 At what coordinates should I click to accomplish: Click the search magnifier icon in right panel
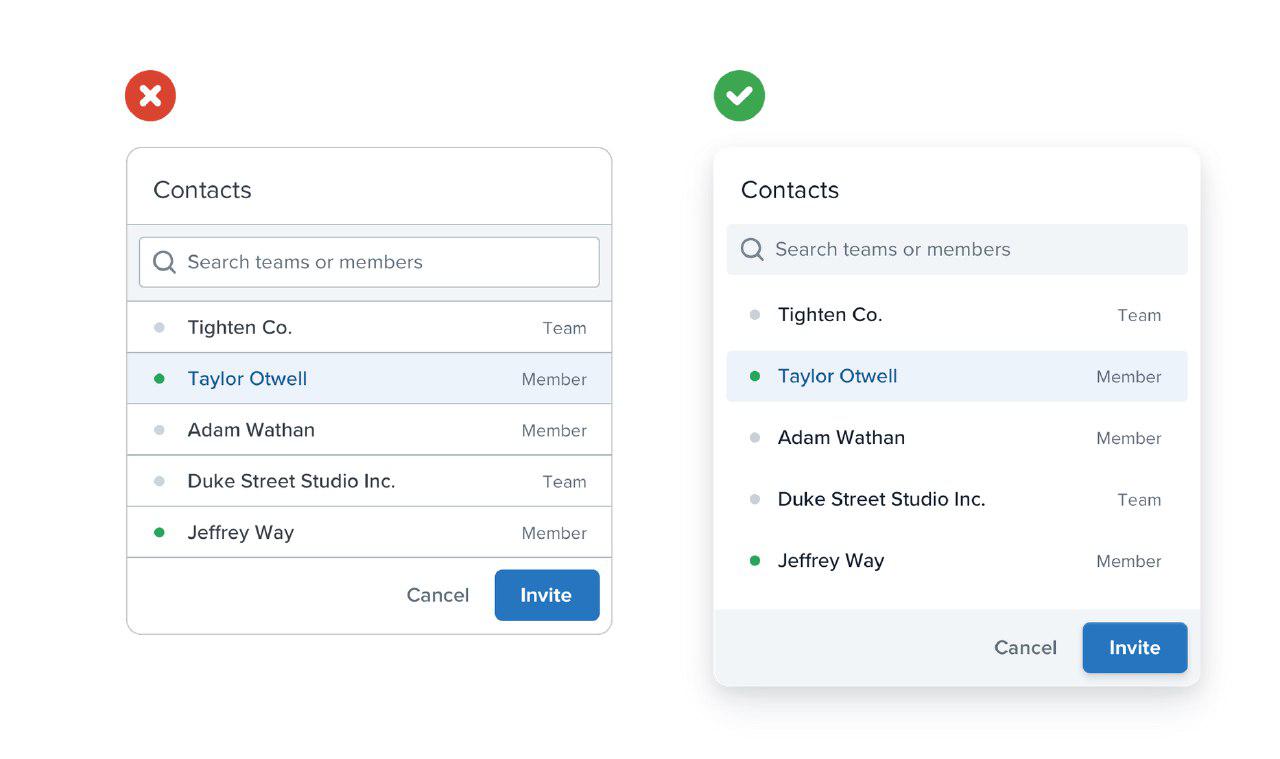(x=752, y=249)
